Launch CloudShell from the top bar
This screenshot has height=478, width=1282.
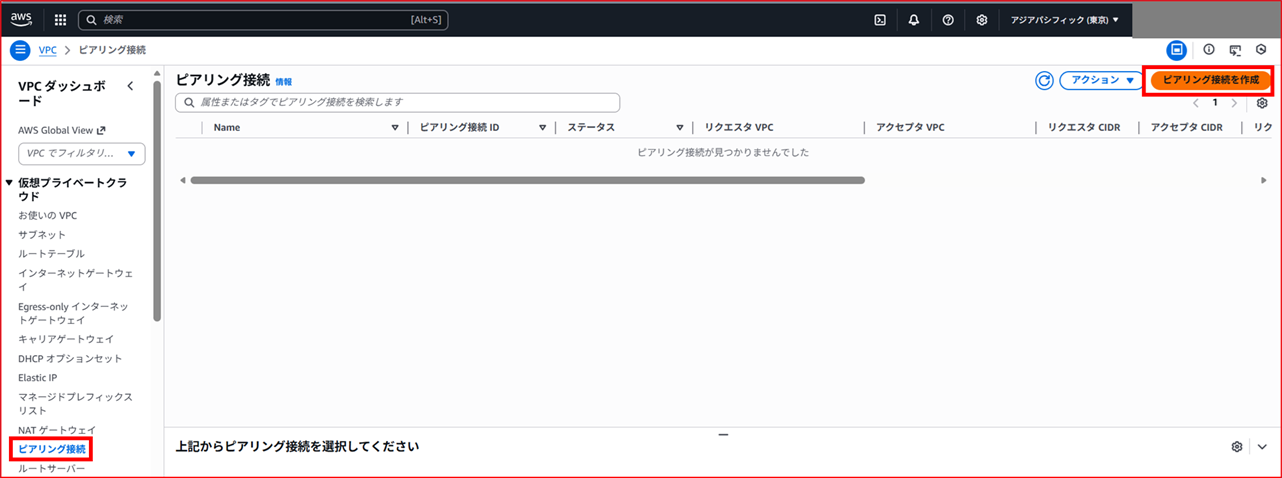(880, 19)
